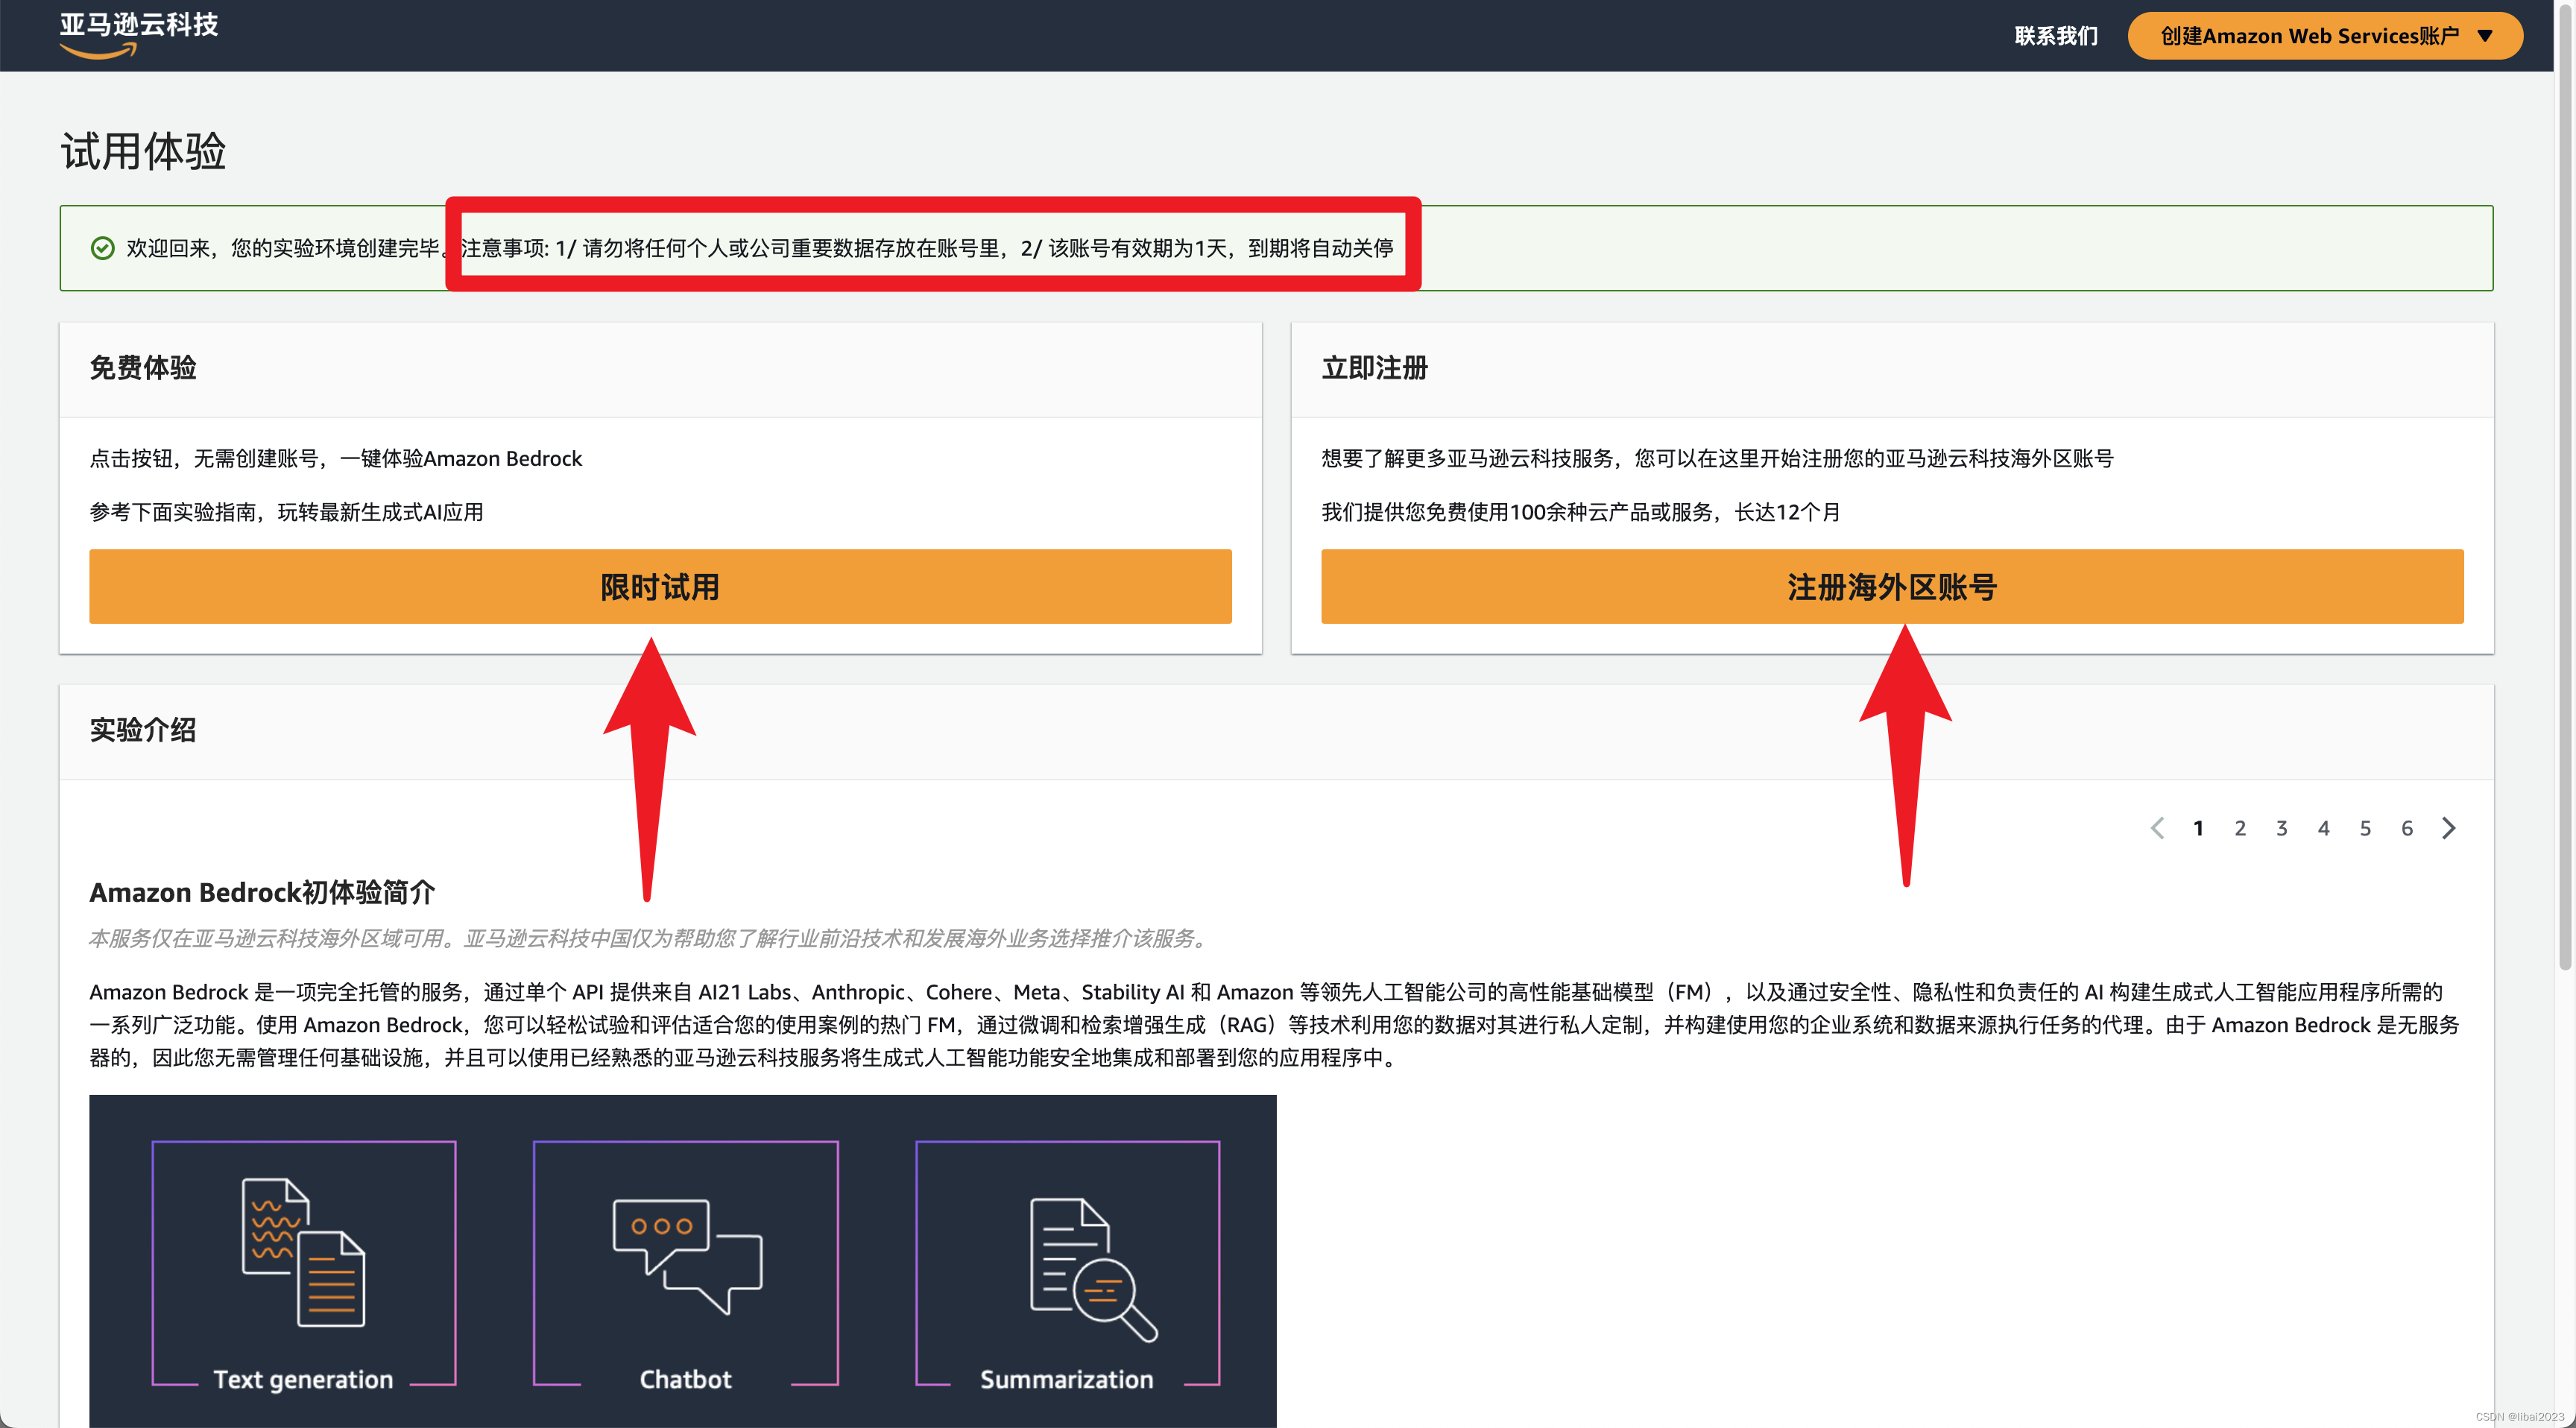The image size is (2576, 1428).
Task: Select pagination page 4
Action: coord(2324,828)
